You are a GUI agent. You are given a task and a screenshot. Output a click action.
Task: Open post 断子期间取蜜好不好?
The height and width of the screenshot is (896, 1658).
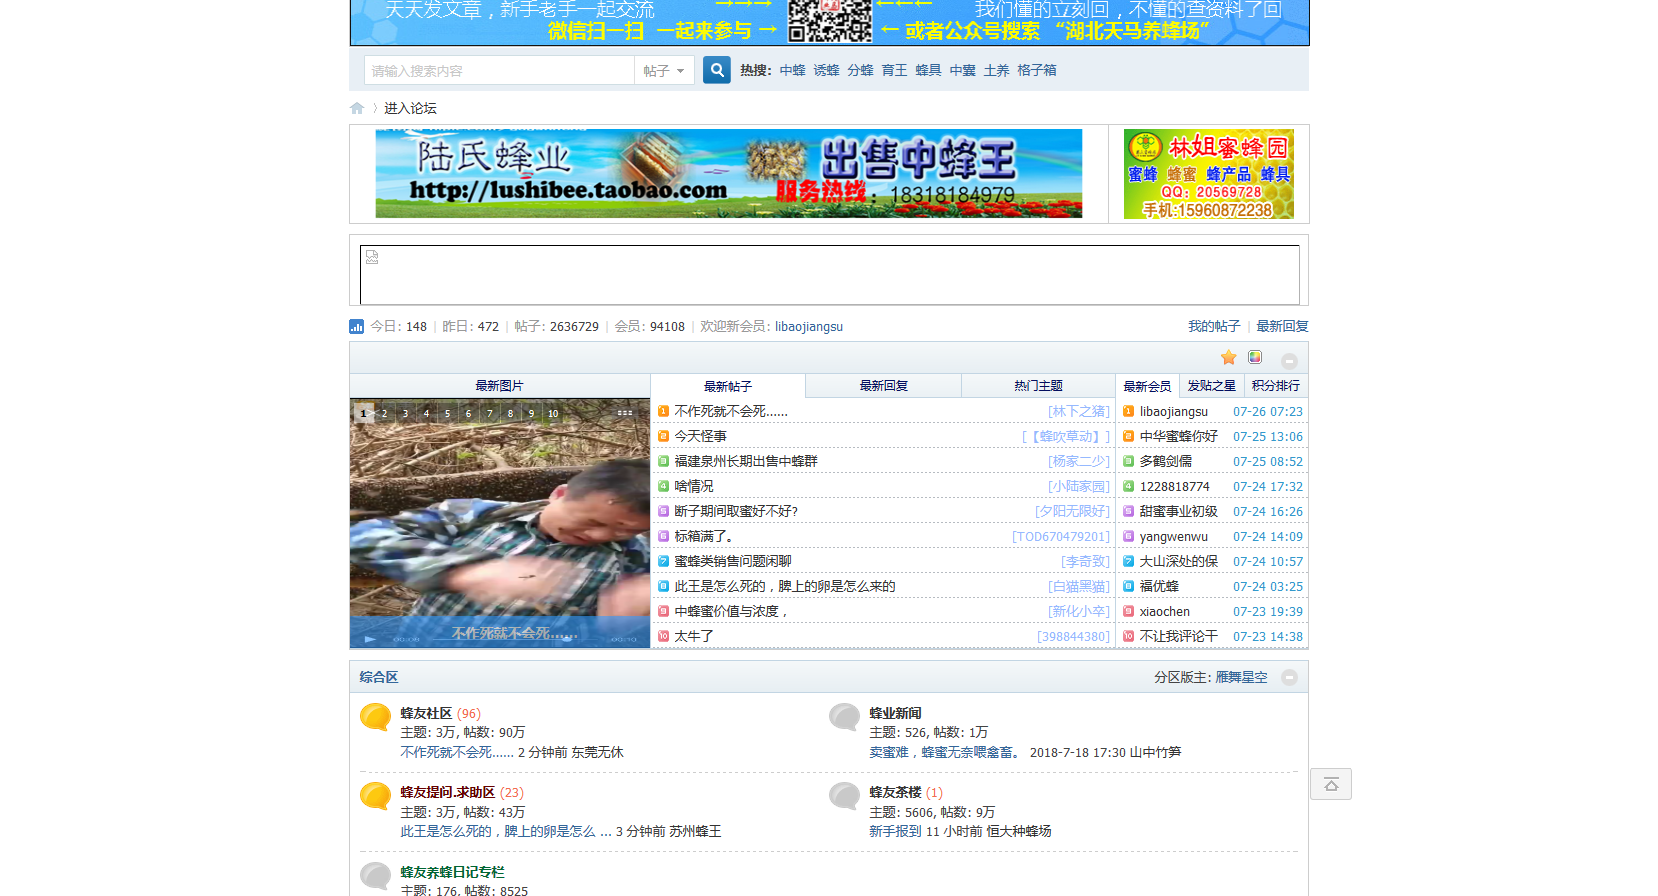coord(736,512)
